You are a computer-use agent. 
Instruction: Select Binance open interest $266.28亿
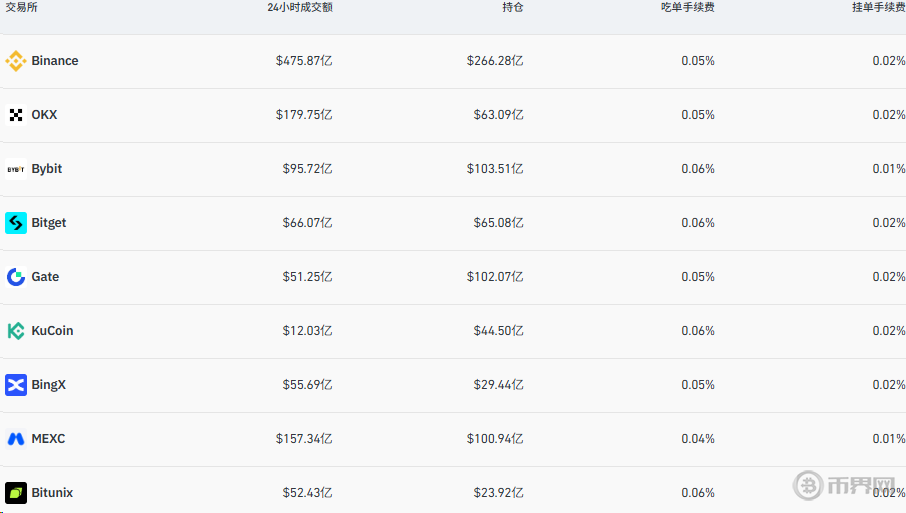coord(495,61)
